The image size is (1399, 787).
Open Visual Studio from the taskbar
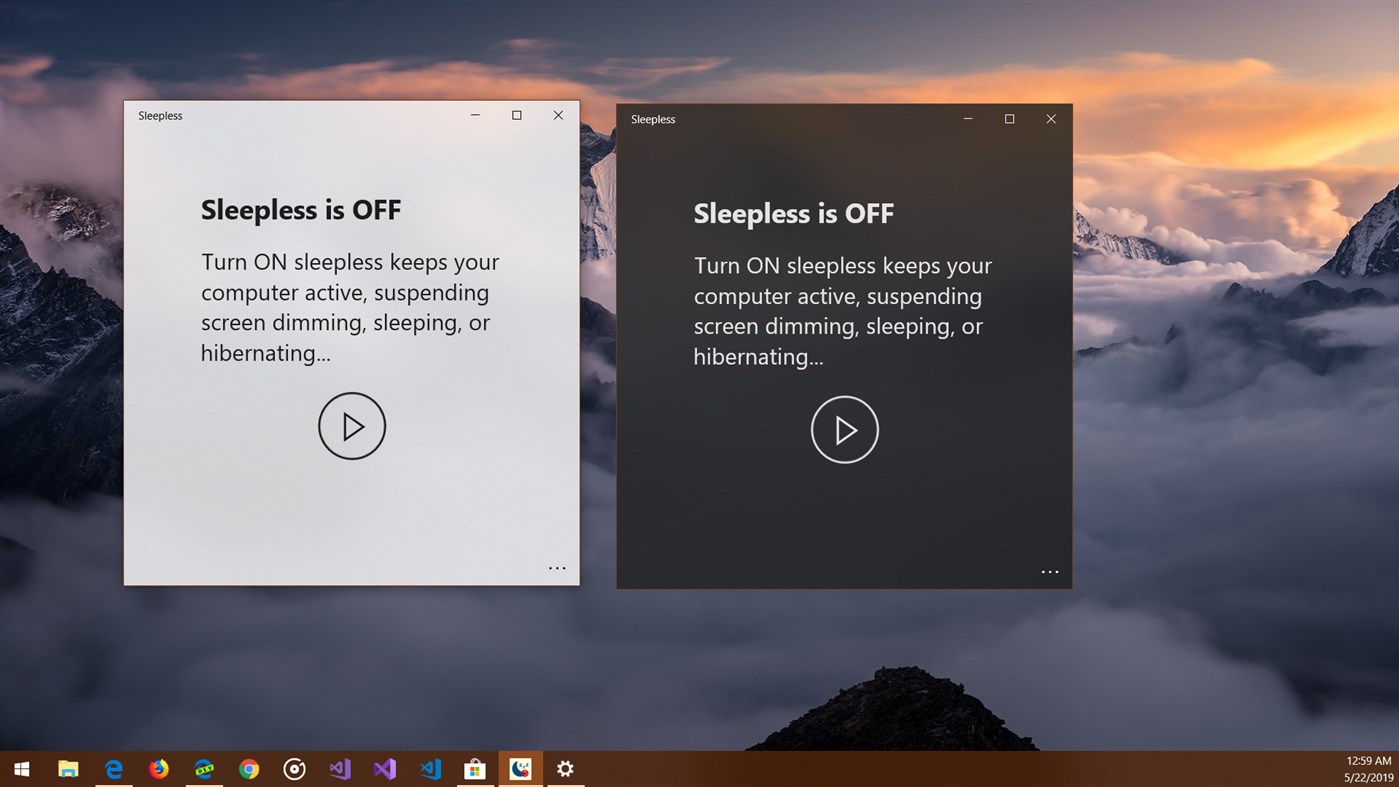[384, 768]
